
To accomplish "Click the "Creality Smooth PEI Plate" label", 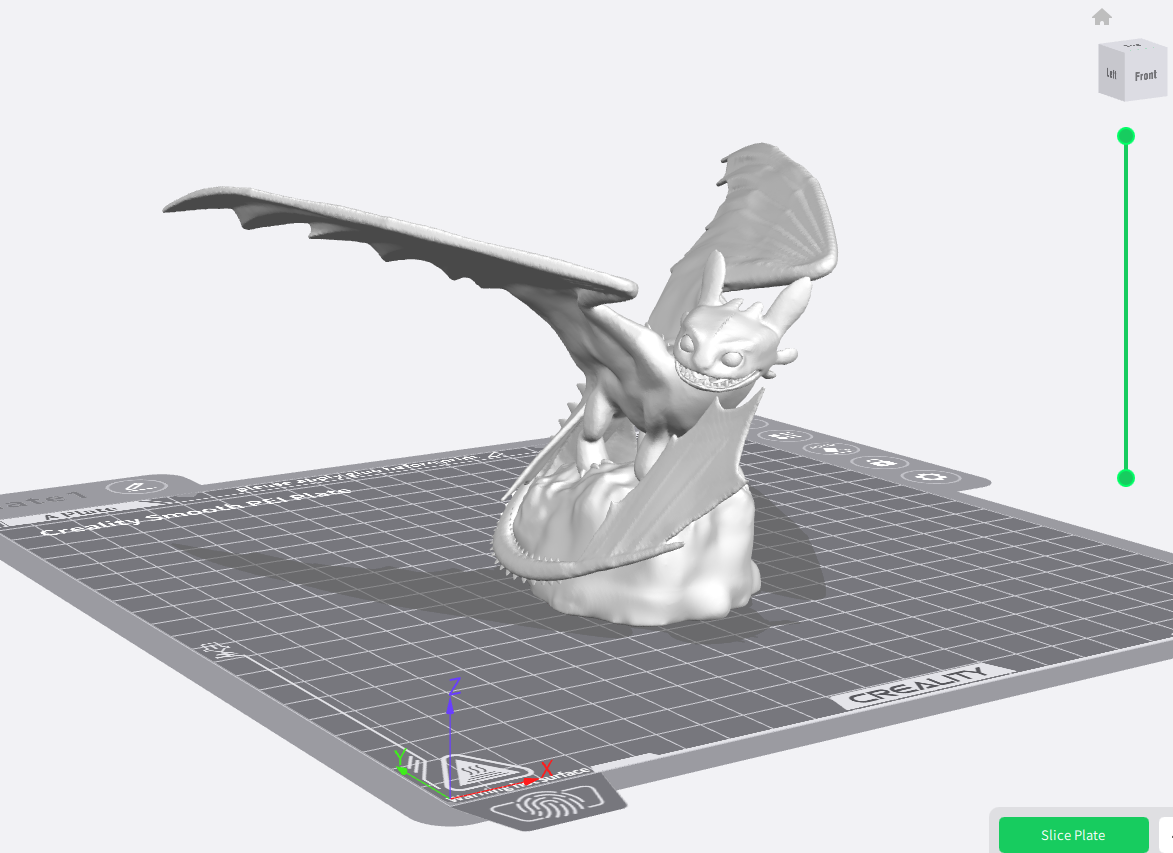I will 196,511.
